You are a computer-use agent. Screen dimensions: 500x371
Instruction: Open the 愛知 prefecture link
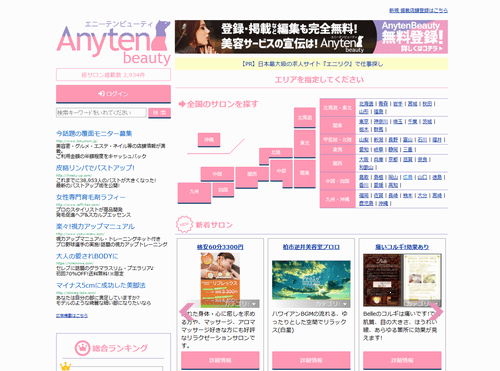point(364,150)
